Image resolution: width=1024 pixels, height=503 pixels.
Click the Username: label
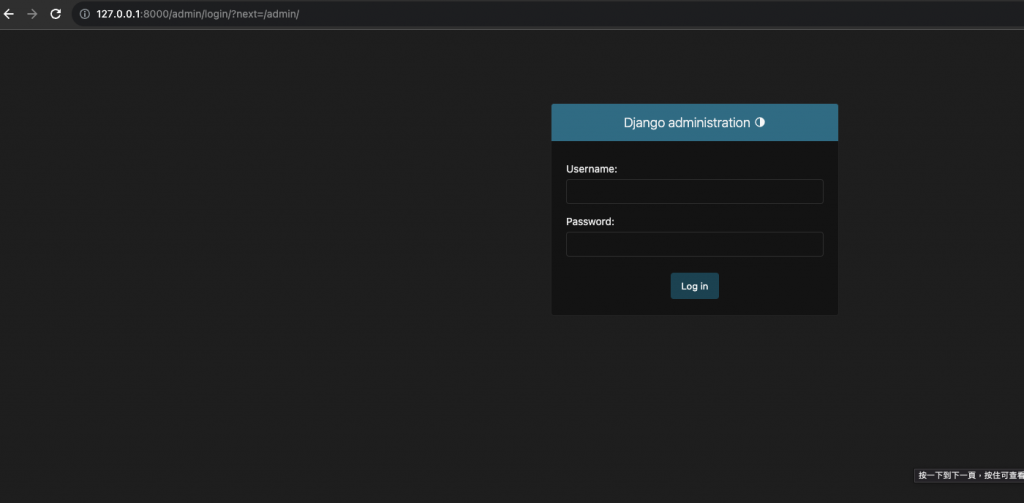591,169
